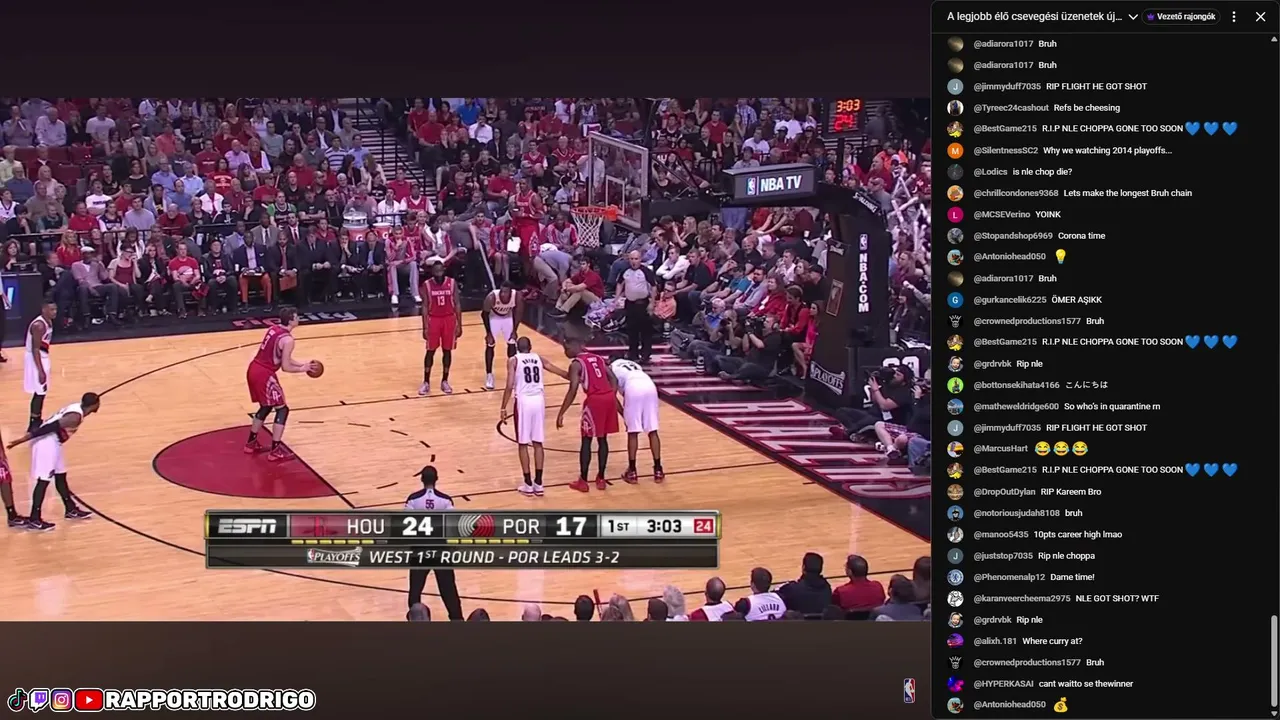Select the message "10pts career high lmao"

(x=1078, y=534)
